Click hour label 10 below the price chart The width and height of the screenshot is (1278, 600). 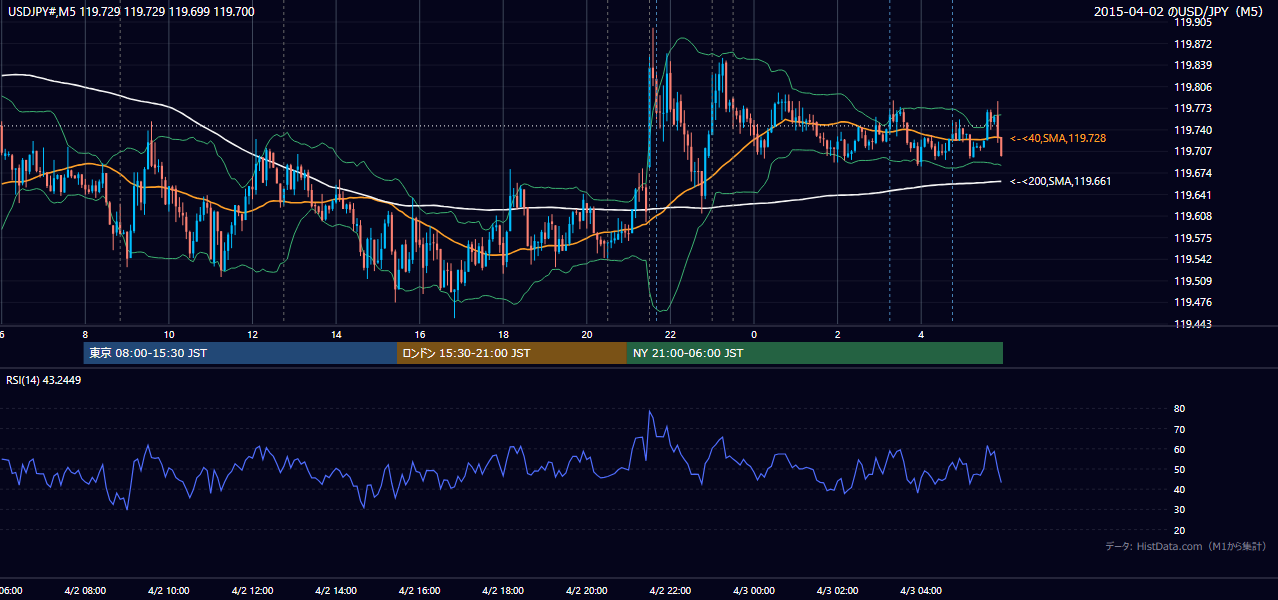tap(169, 334)
